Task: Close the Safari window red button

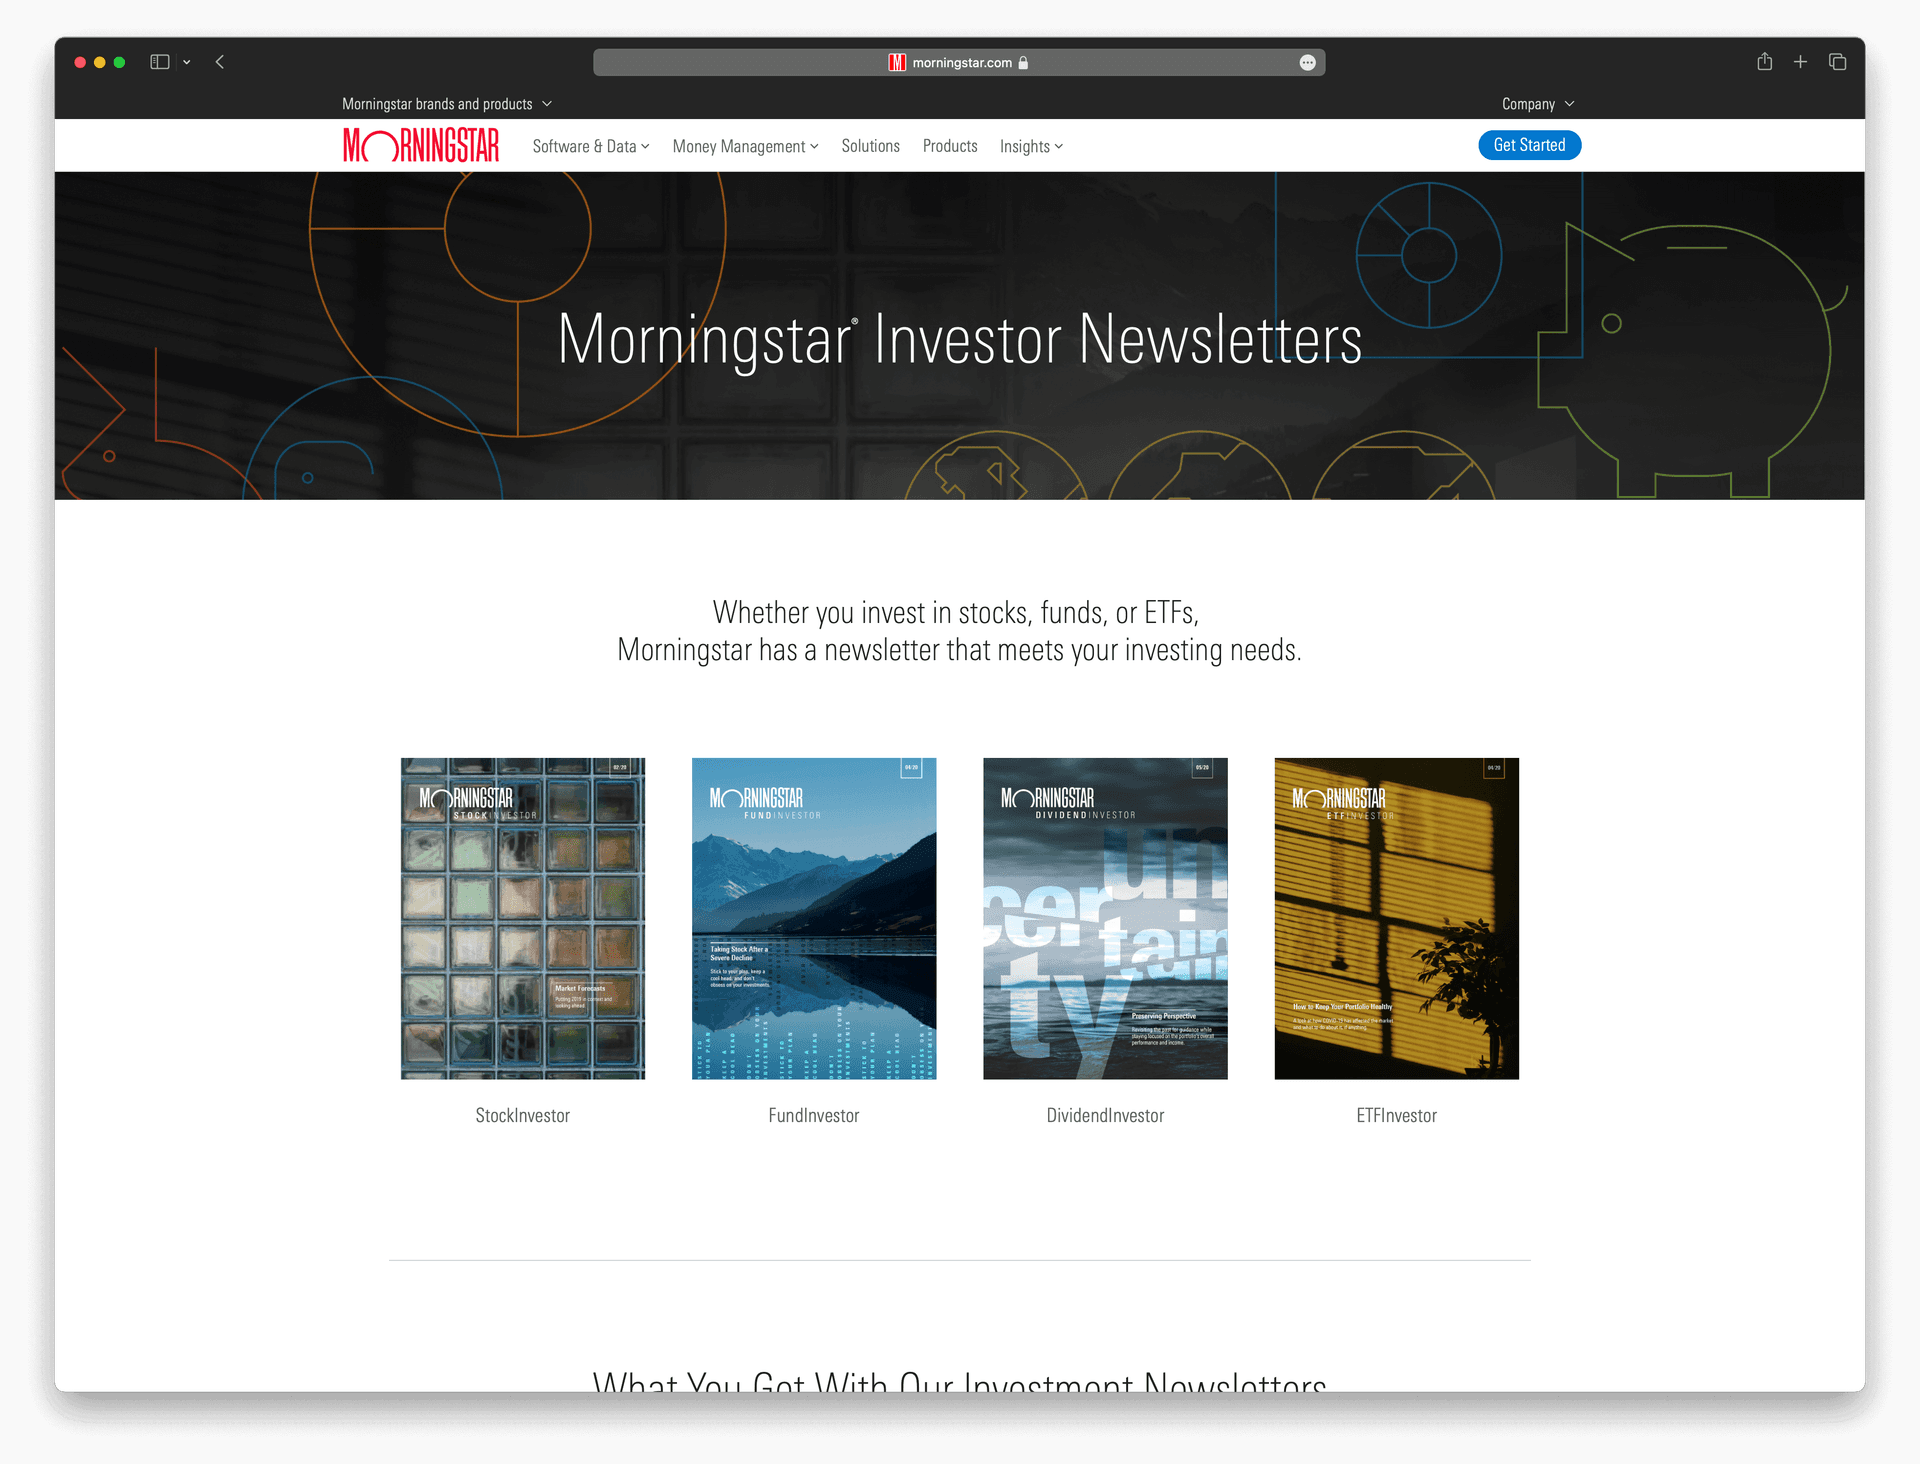Action: (80, 62)
